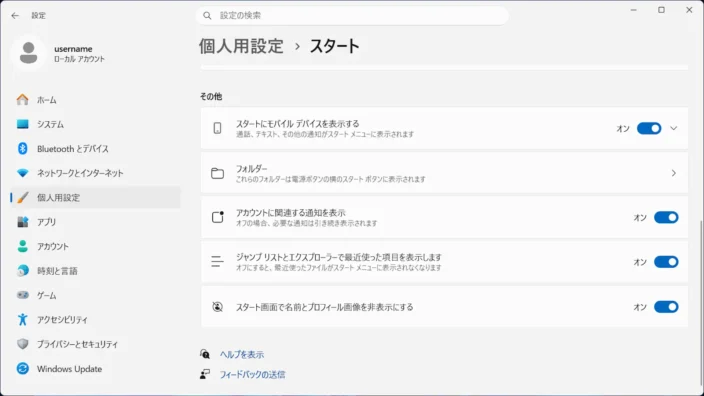Viewport: 704px width, 396px height.
Task: Click the feedback icon beside フィードバックの送信
Action: [x=205, y=374]
